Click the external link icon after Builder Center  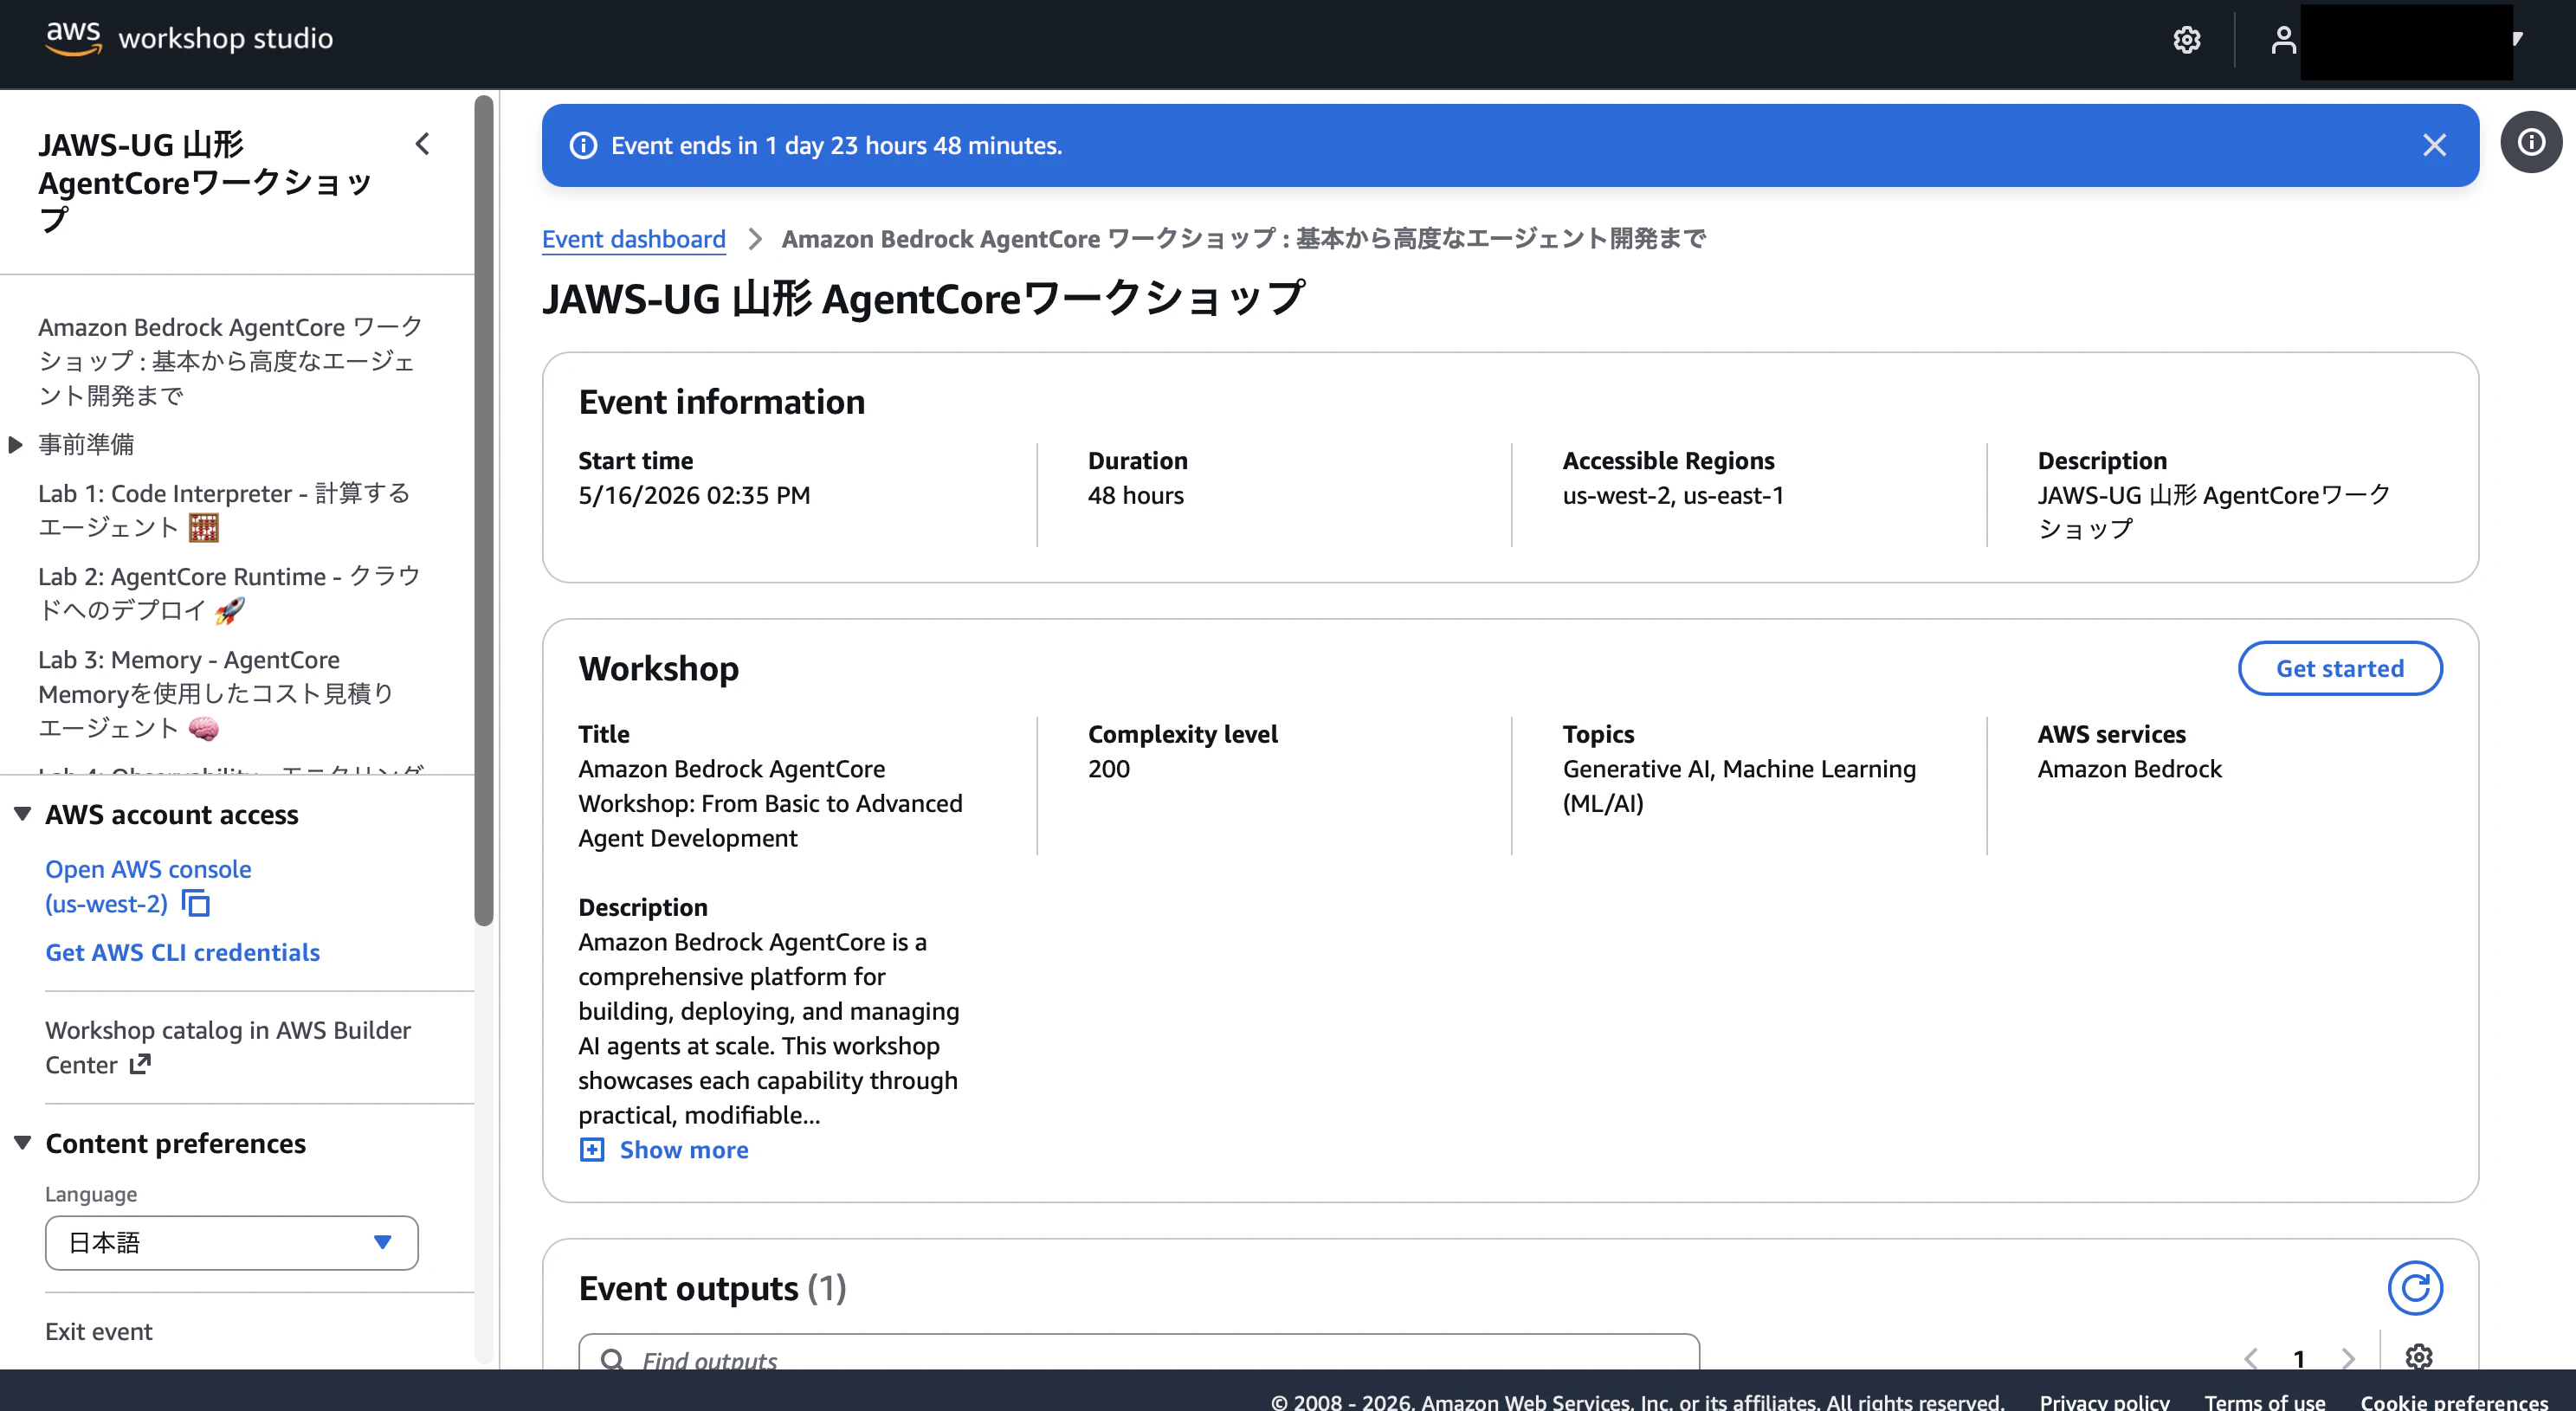point(140,1064)
